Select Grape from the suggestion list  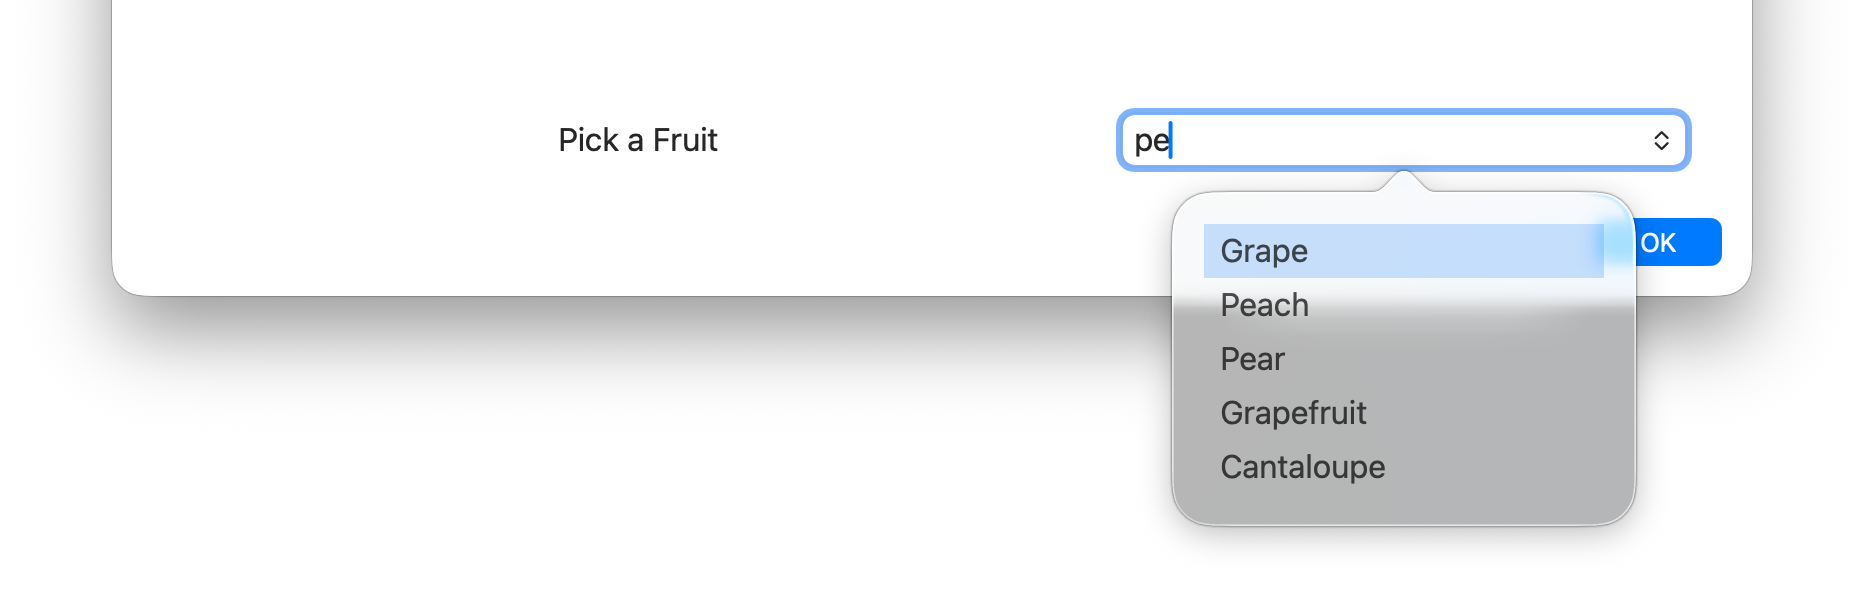tap(1264, 251)
